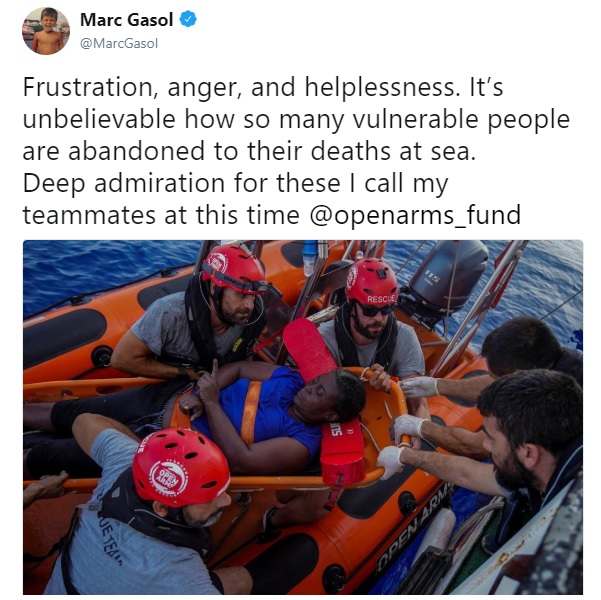Click the RESCUE label on the helmet
Screen dimensions: 601x600
[x=381, y=299]
